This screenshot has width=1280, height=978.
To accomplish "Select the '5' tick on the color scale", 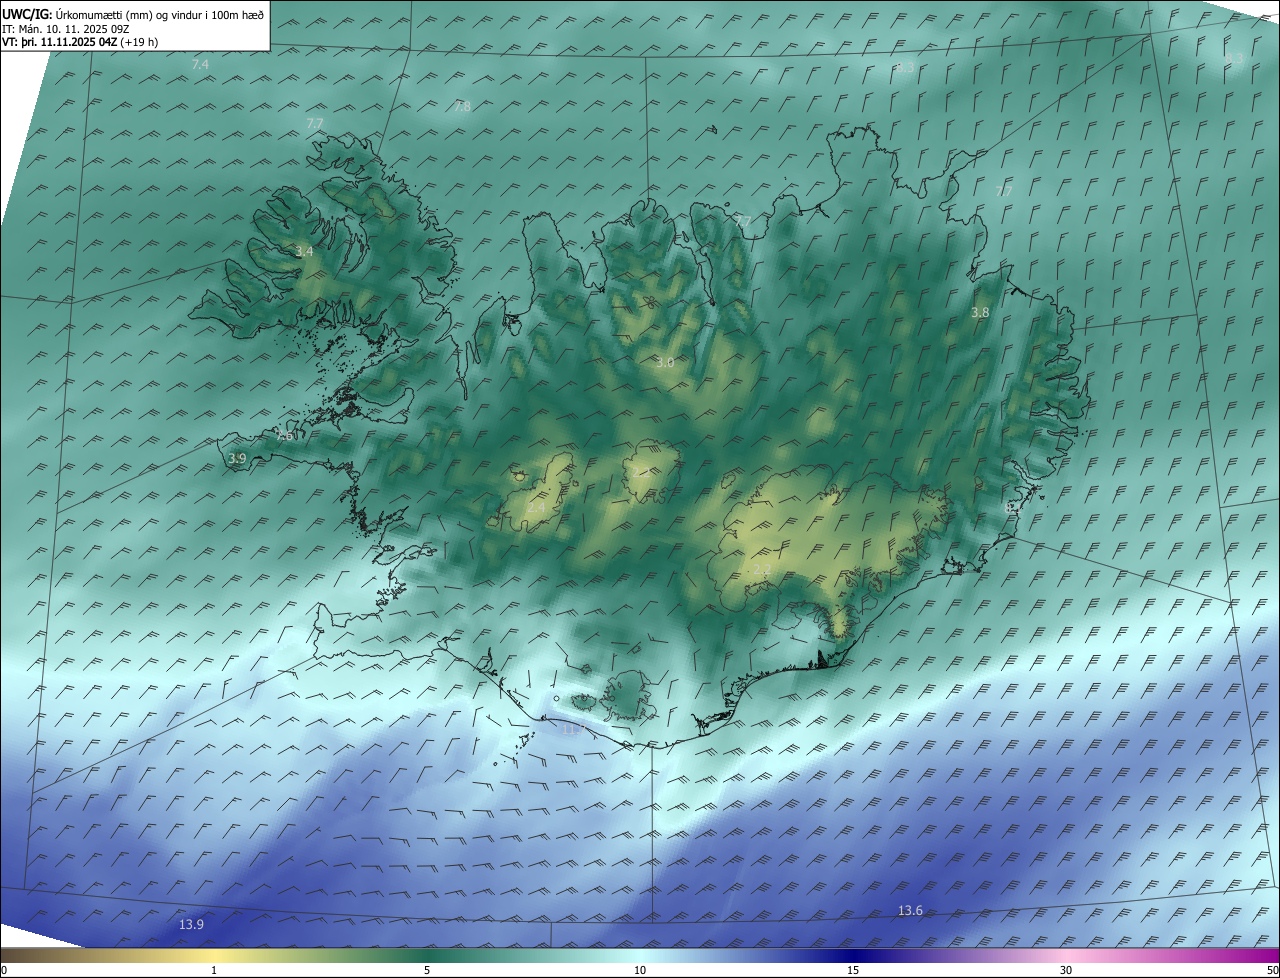I will click(x=427, y=970).
